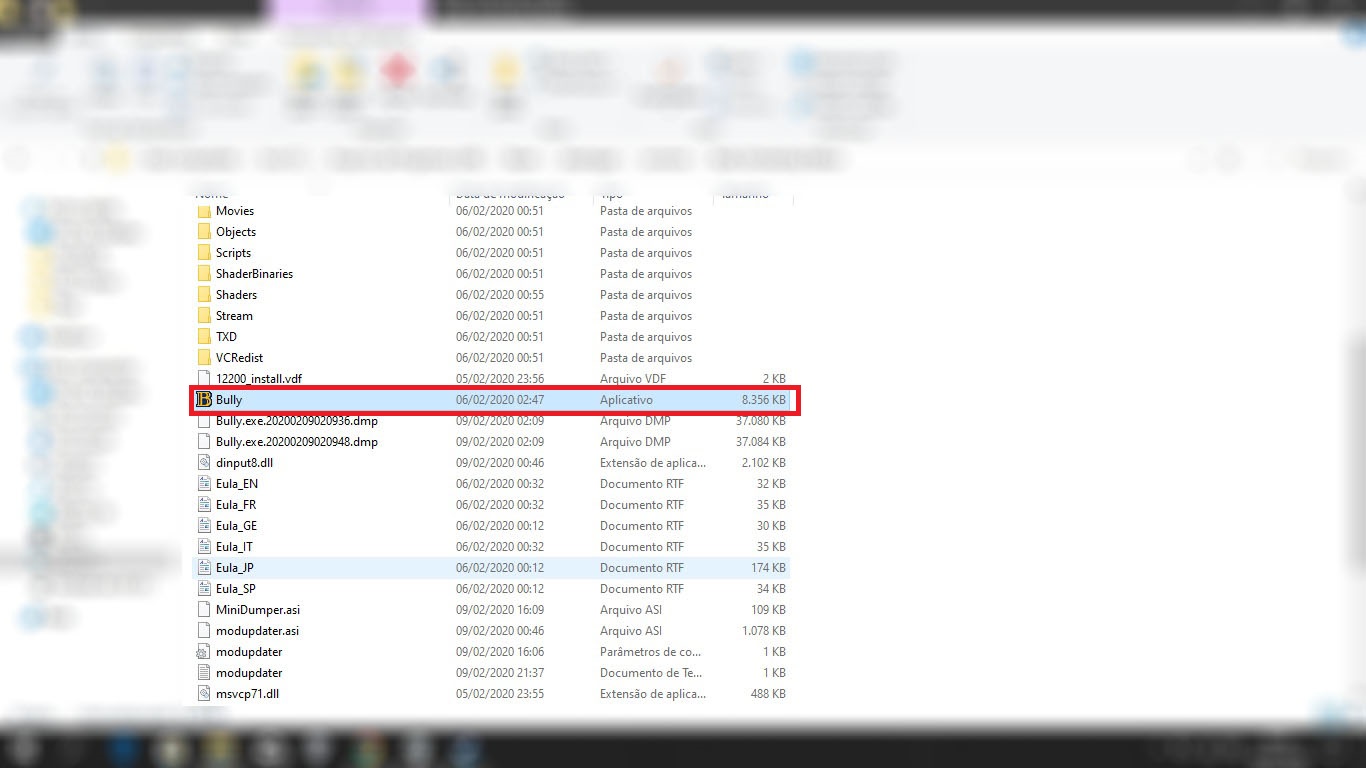The width and height of the screenshot is (1366, 768).
Task: Click the Eula_FR document icon
Action: 204,505
